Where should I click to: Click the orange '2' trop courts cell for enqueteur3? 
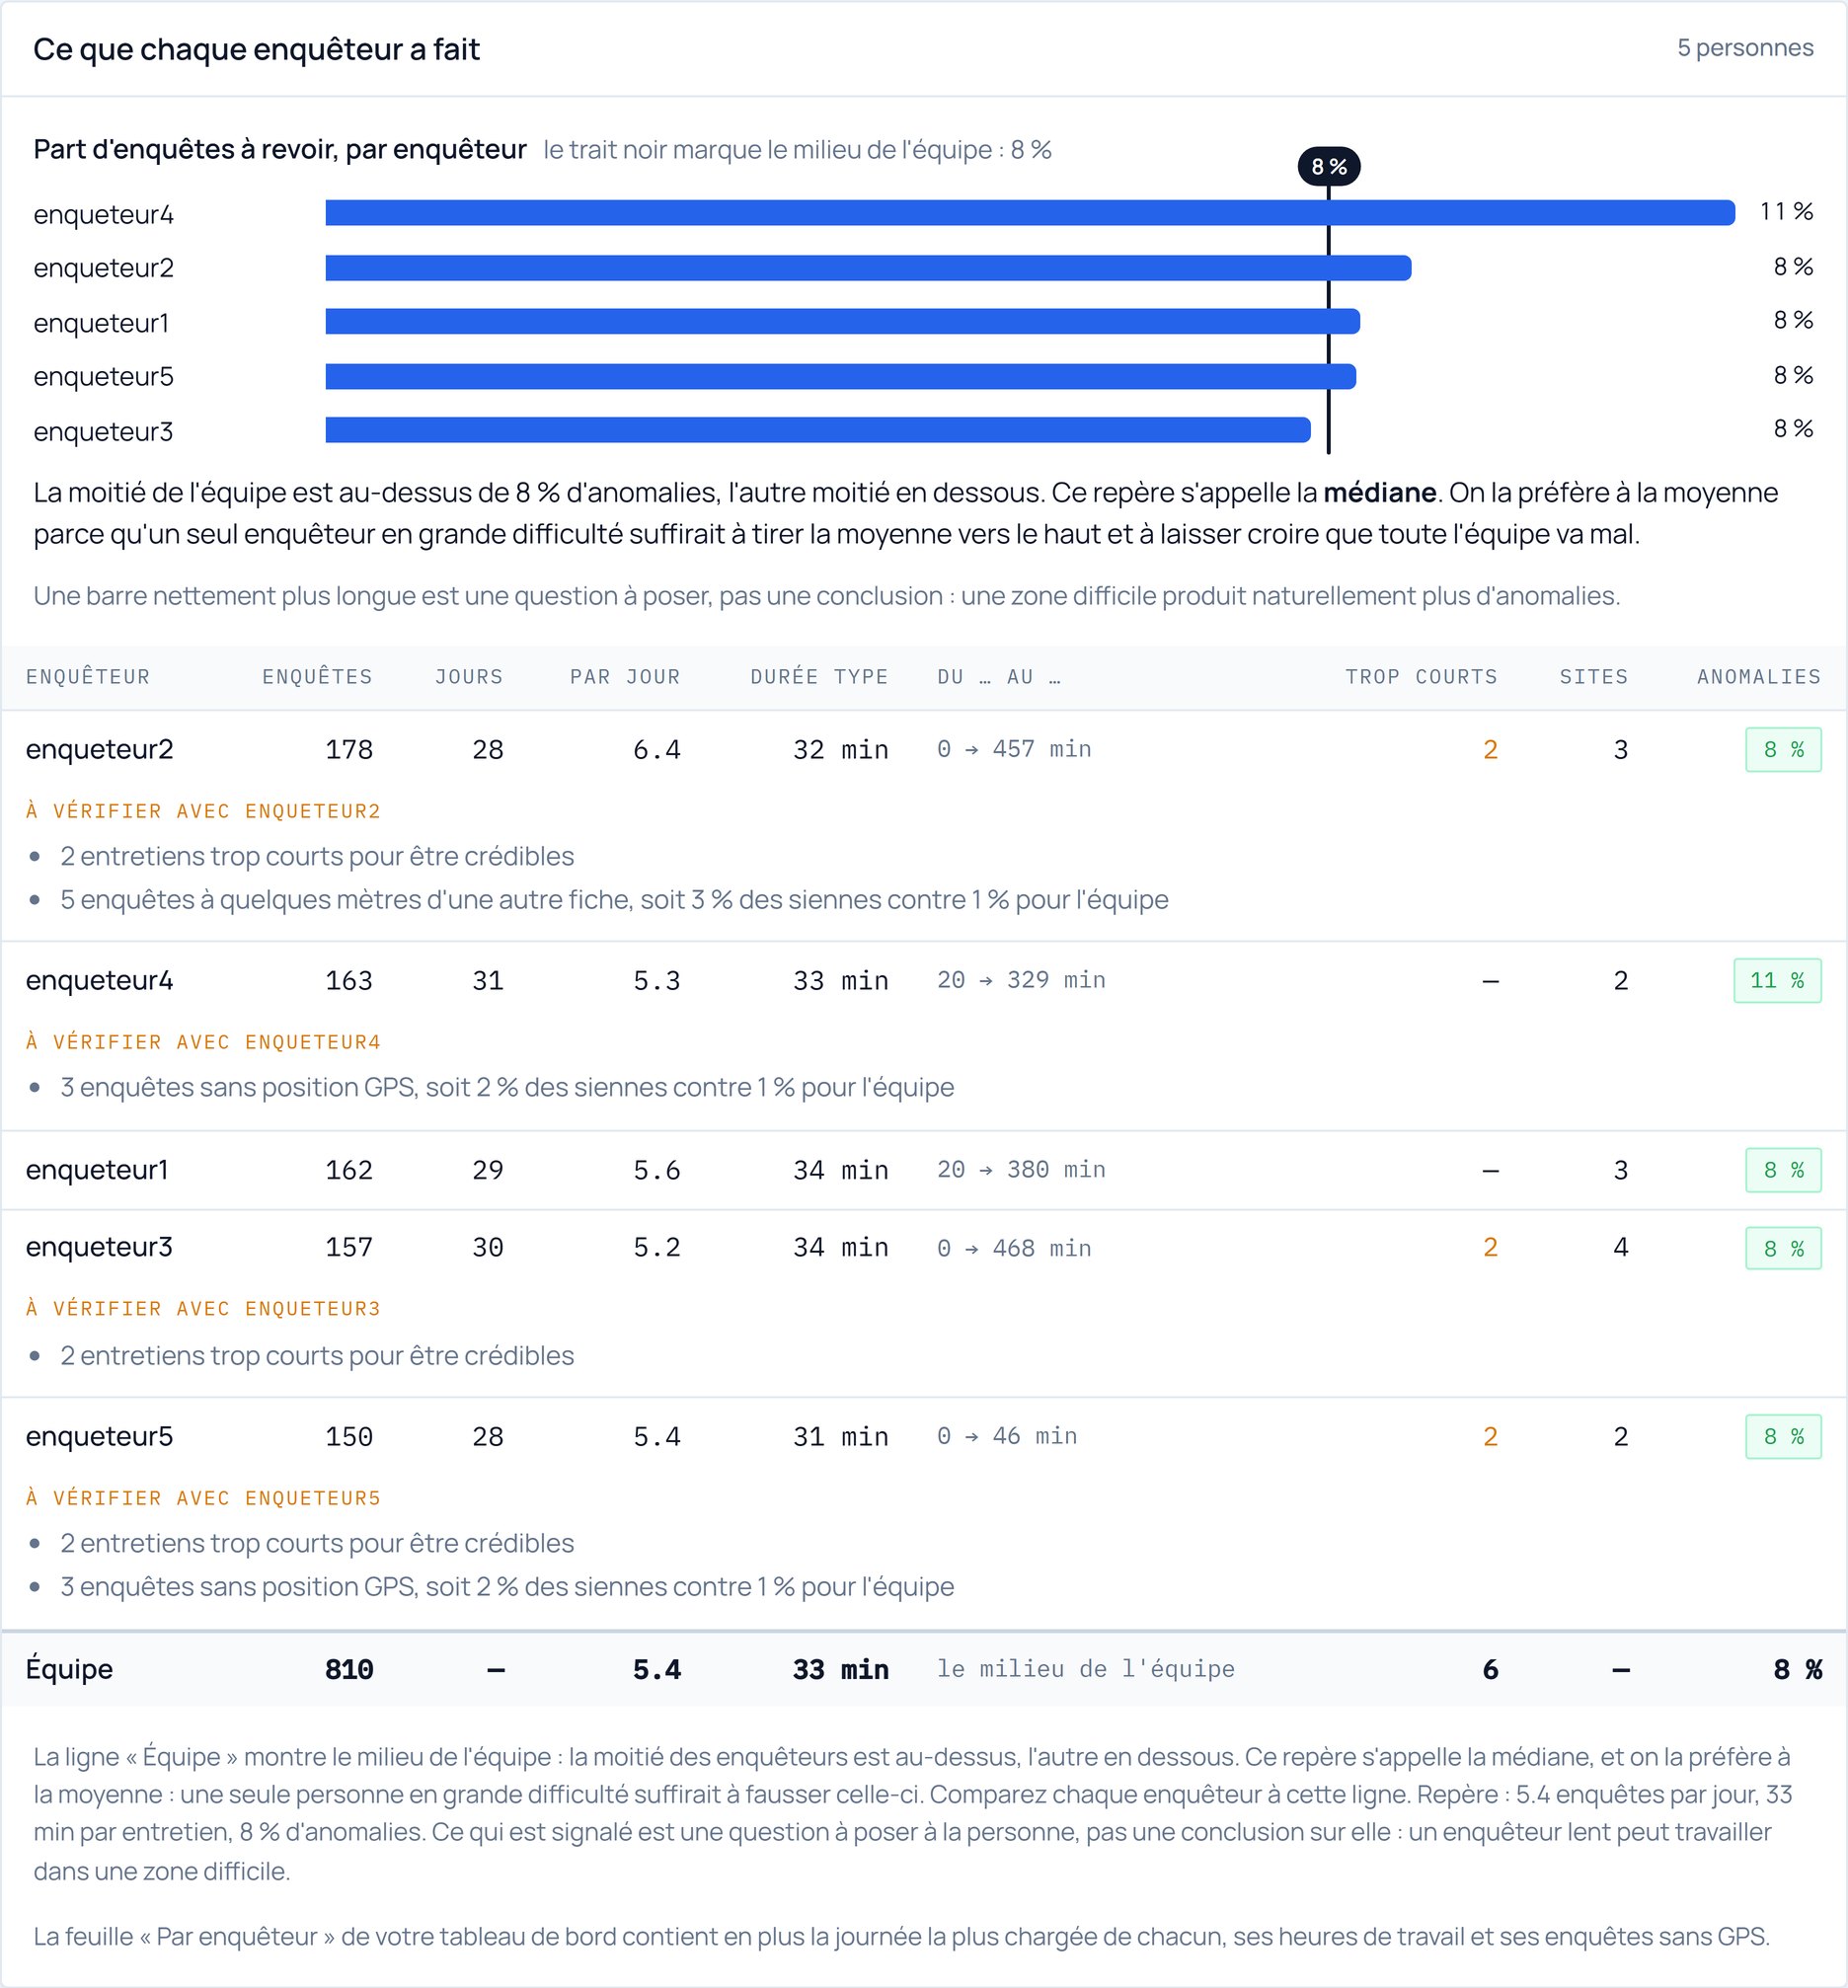pyautogui.click(x=1490, y=1248)
